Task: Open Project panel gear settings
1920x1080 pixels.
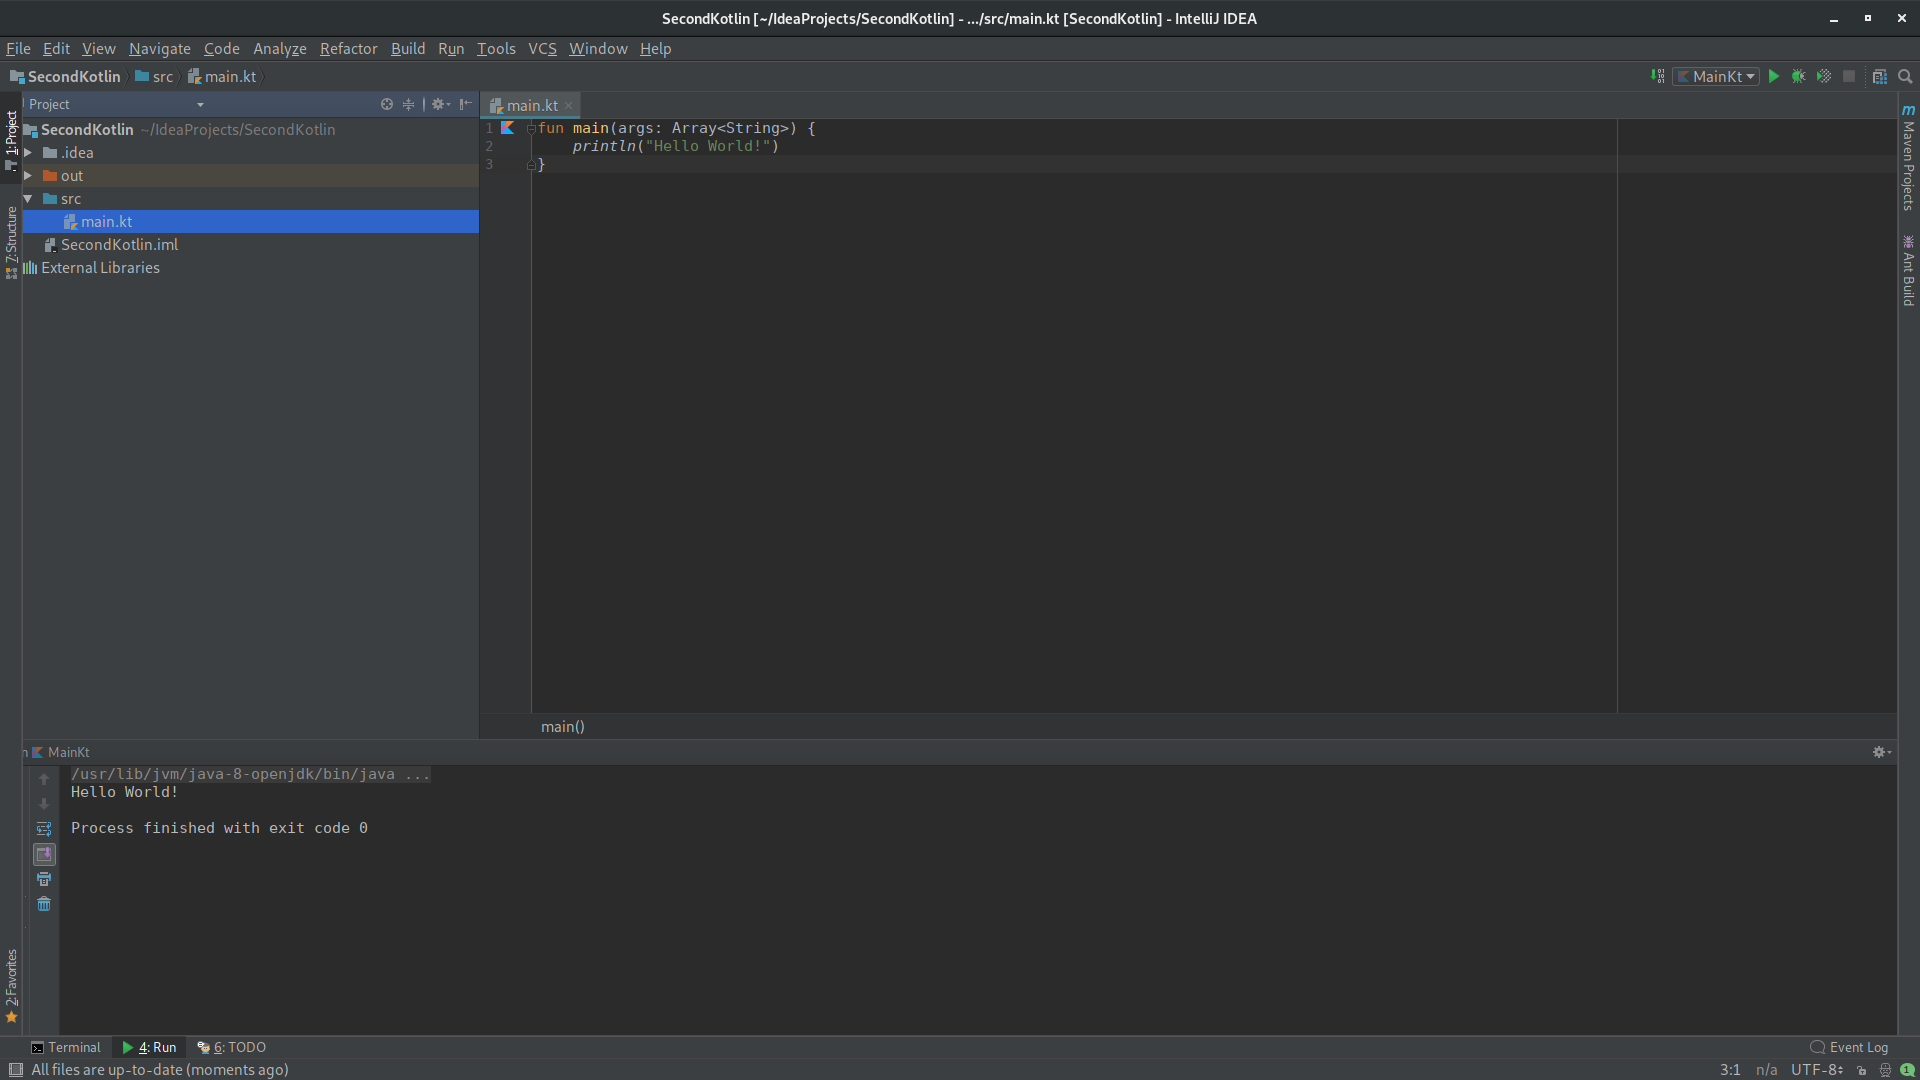Action: [440, 104]
